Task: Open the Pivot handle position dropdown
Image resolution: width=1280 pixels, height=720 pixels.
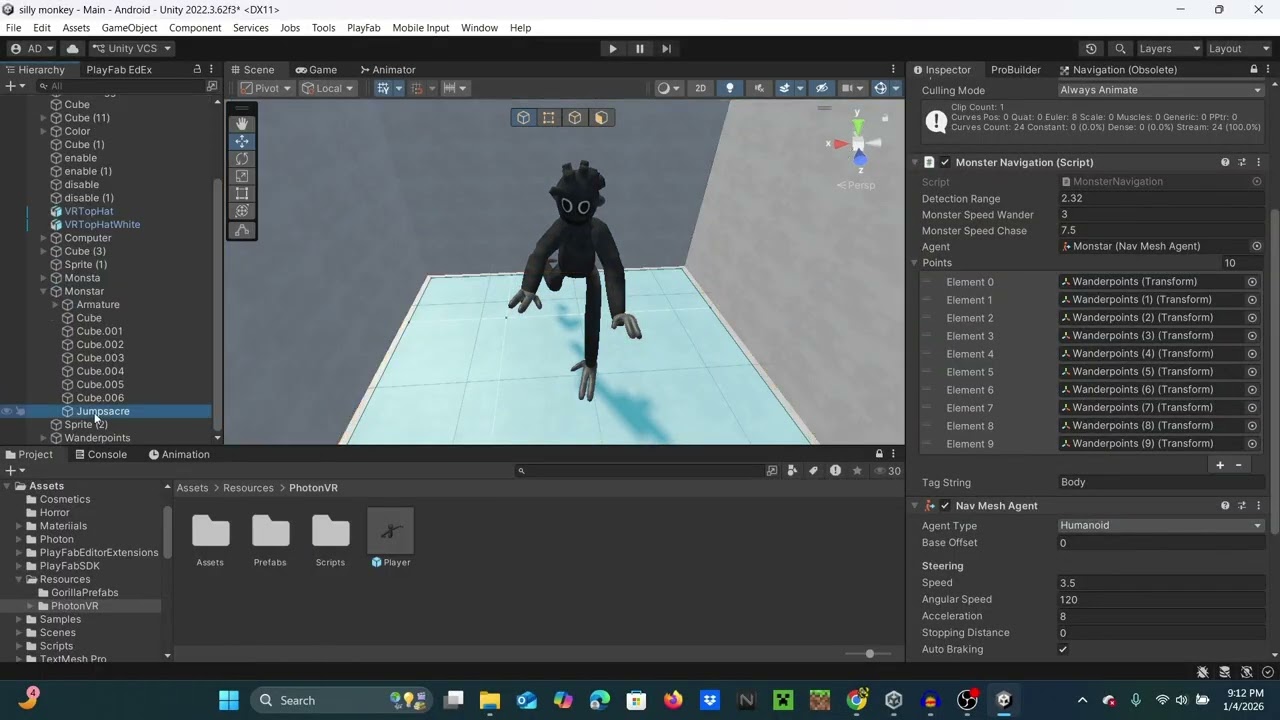Action: point(266,88)
